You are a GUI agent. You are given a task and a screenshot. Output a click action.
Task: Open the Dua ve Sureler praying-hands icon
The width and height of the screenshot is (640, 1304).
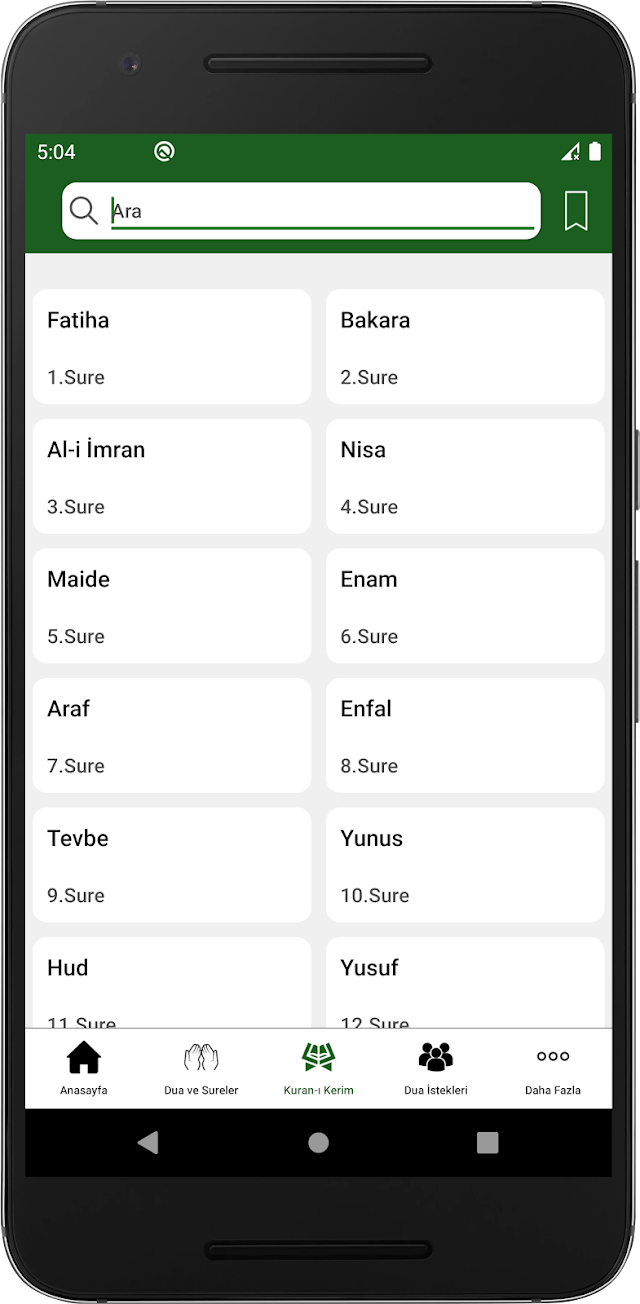click(201, 1057)
